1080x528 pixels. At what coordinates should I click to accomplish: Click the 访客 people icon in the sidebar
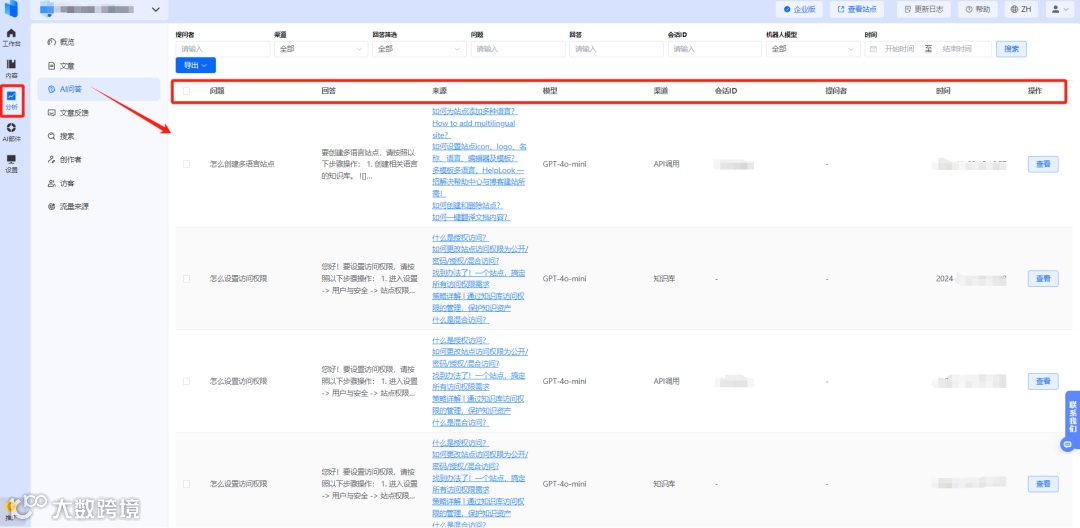click(x=51, y=183)
